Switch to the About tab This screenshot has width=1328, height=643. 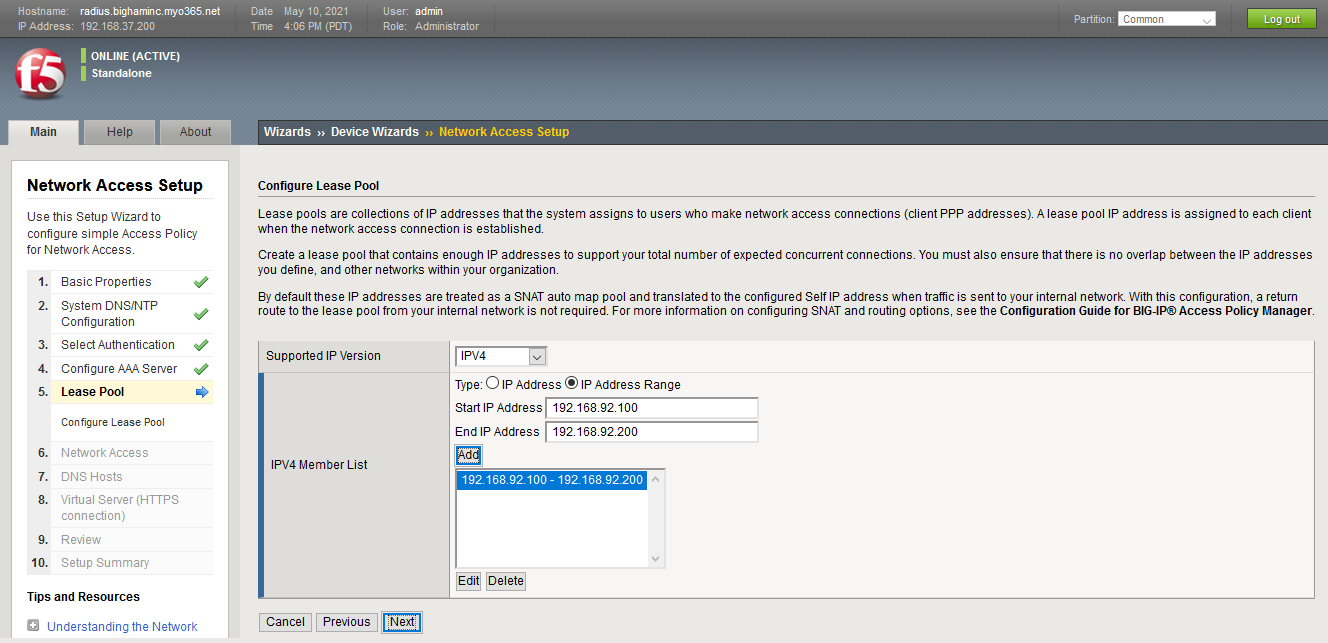click(195, 131)
